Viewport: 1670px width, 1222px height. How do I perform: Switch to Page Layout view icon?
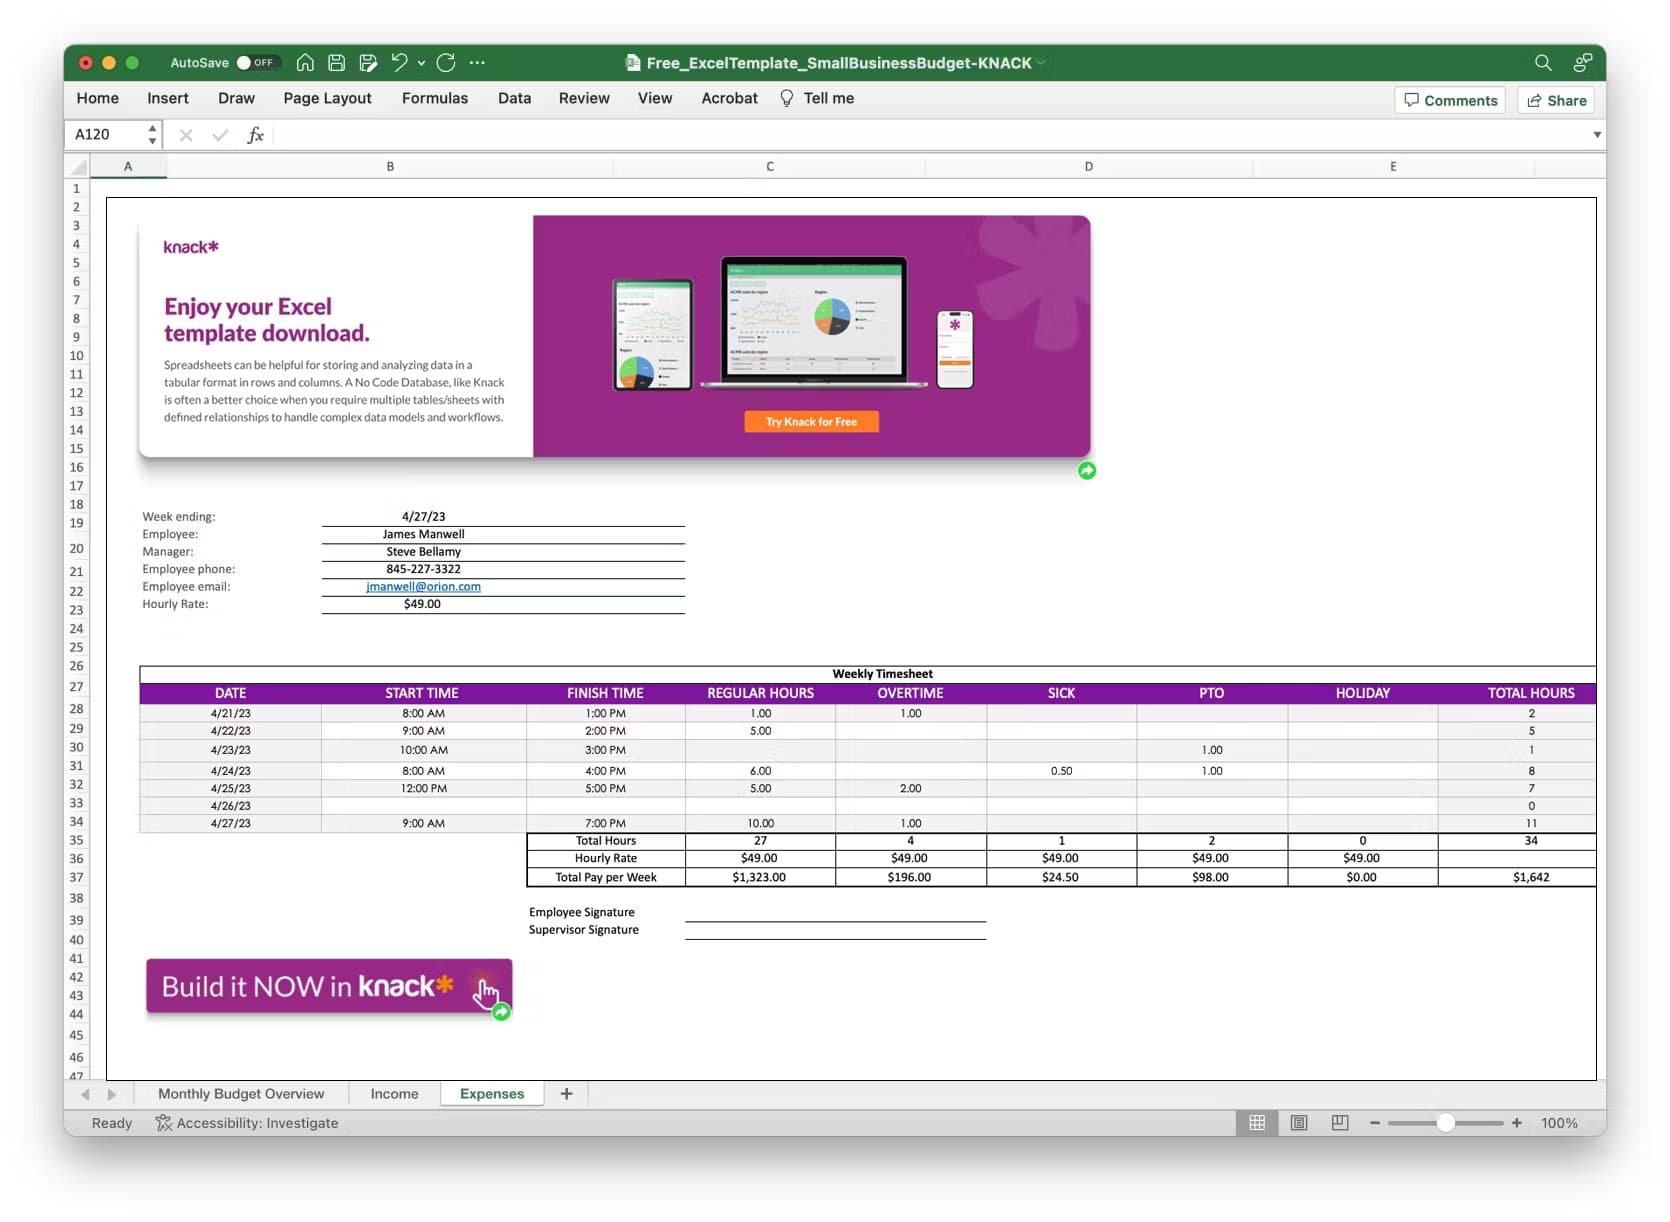(1299, 1123)
